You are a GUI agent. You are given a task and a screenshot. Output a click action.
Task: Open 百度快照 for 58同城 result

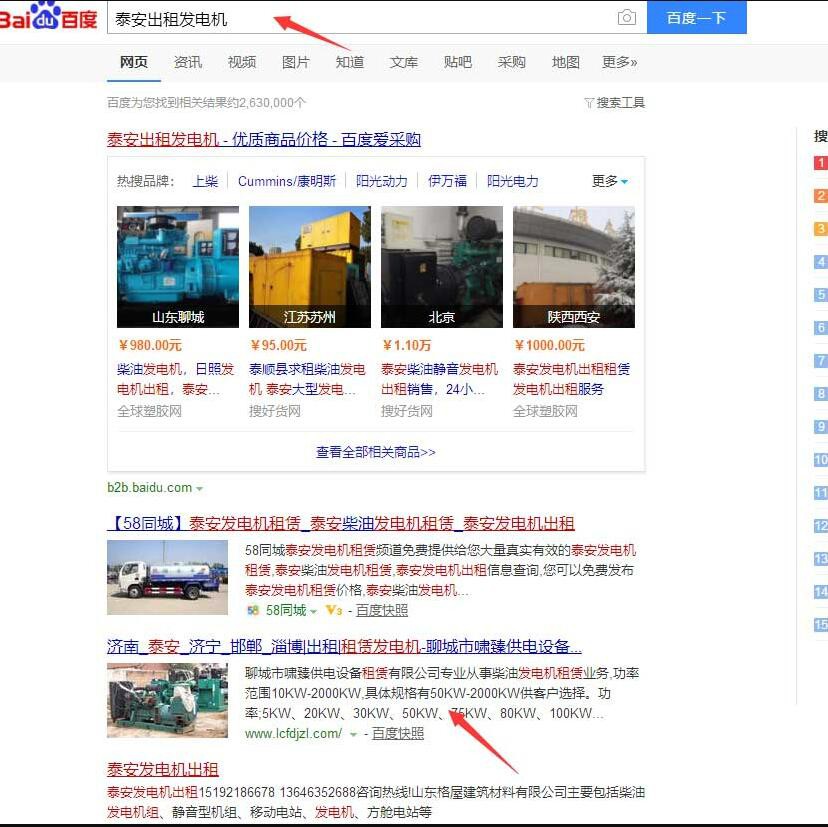coord(382,610)
